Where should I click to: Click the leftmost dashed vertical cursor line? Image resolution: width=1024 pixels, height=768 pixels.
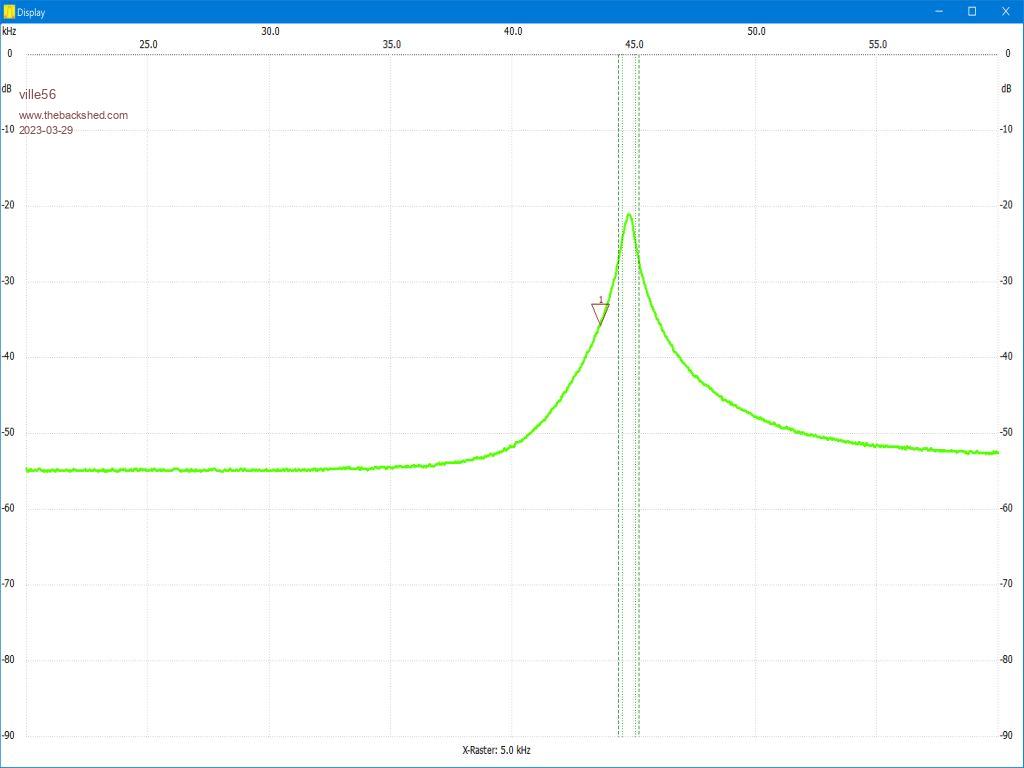click(x=618, y=400)
